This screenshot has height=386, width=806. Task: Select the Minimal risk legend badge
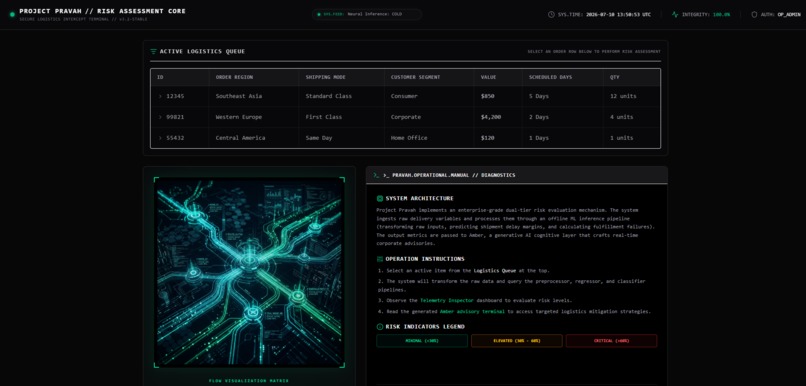pyautogui.click(x=422, y=341)
